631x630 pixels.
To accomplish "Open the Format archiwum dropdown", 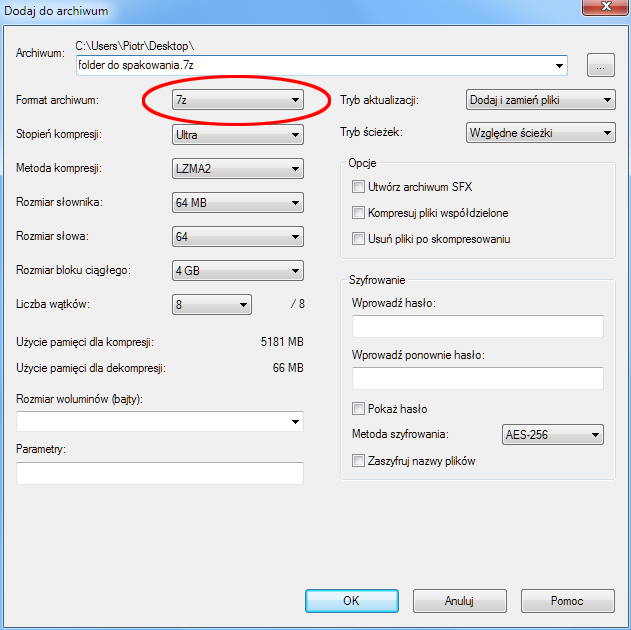I will coord(237,100).
